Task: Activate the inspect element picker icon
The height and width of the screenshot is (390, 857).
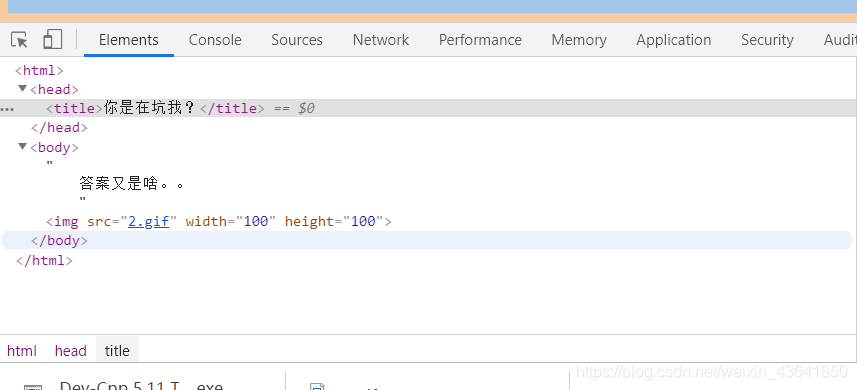Action: 19,40
